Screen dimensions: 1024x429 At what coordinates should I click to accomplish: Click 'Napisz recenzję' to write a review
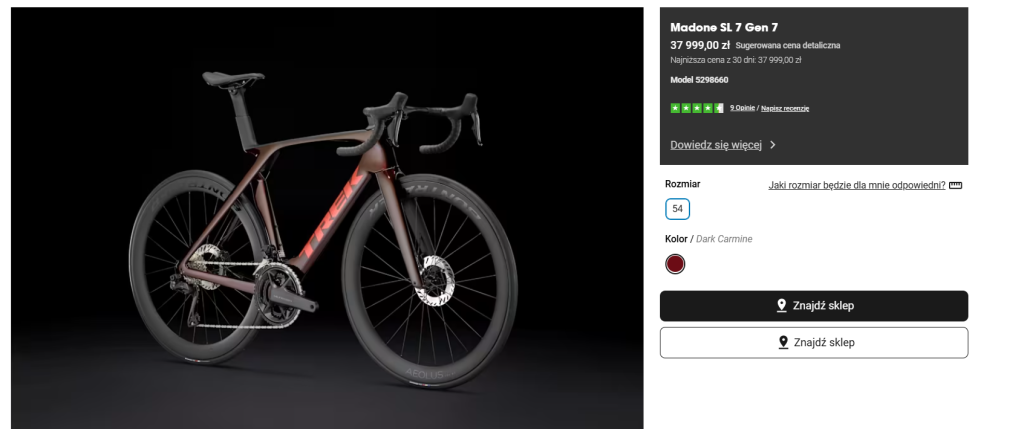pos(784,108)
